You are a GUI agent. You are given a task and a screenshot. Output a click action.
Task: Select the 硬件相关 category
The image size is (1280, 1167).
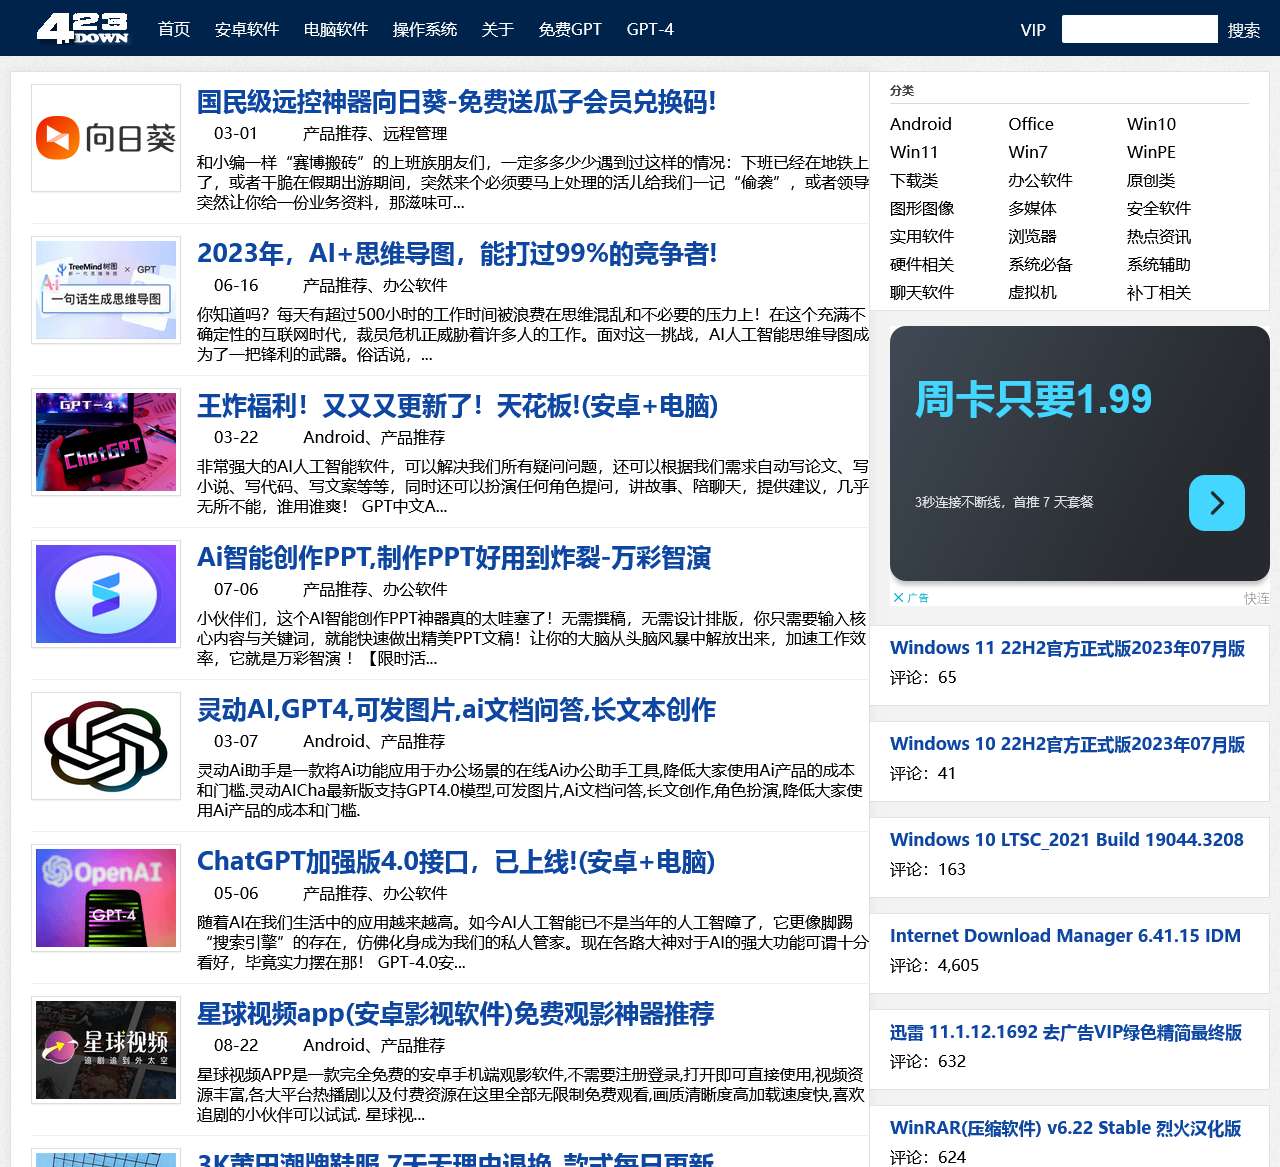click(x=922, y=264)
